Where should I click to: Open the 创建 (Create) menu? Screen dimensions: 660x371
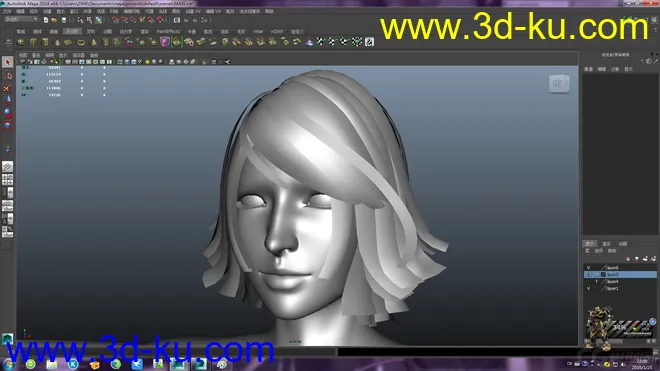coord(47,11)
